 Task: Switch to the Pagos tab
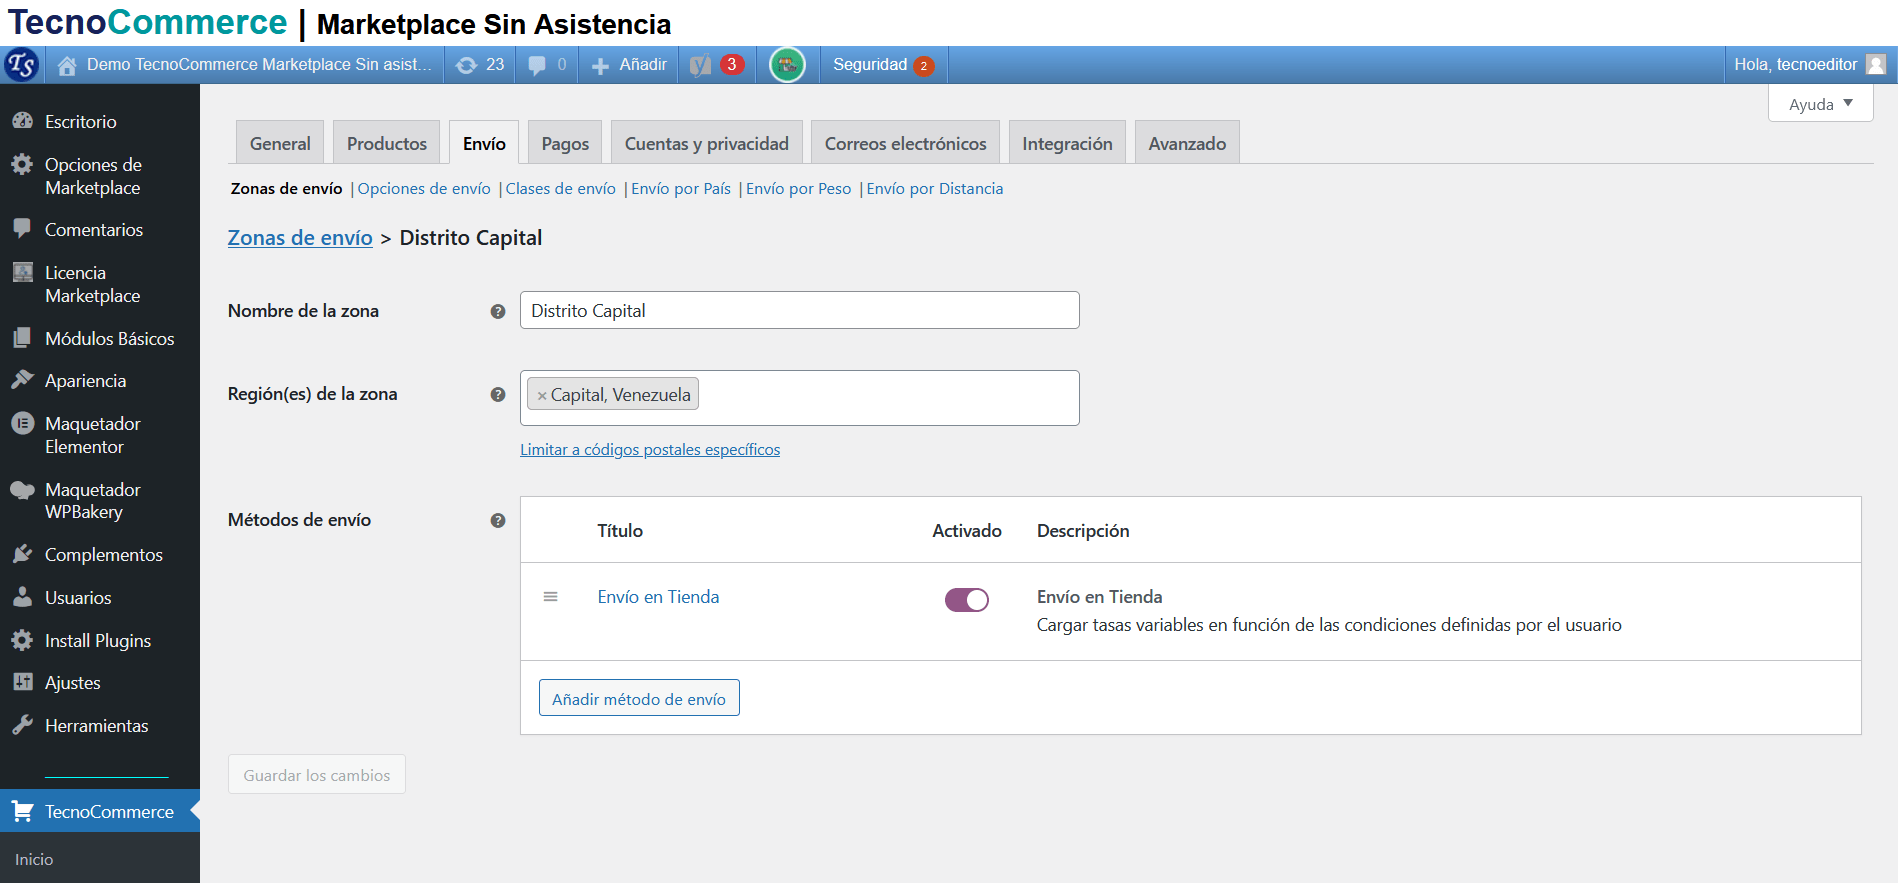pyautogui.click(x=565, y=143)
